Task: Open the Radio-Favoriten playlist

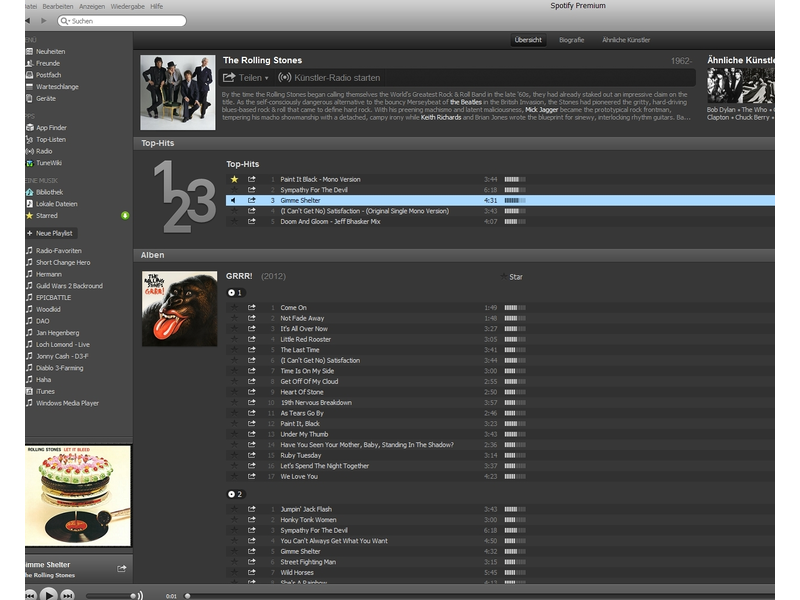Action: (59, 251)
